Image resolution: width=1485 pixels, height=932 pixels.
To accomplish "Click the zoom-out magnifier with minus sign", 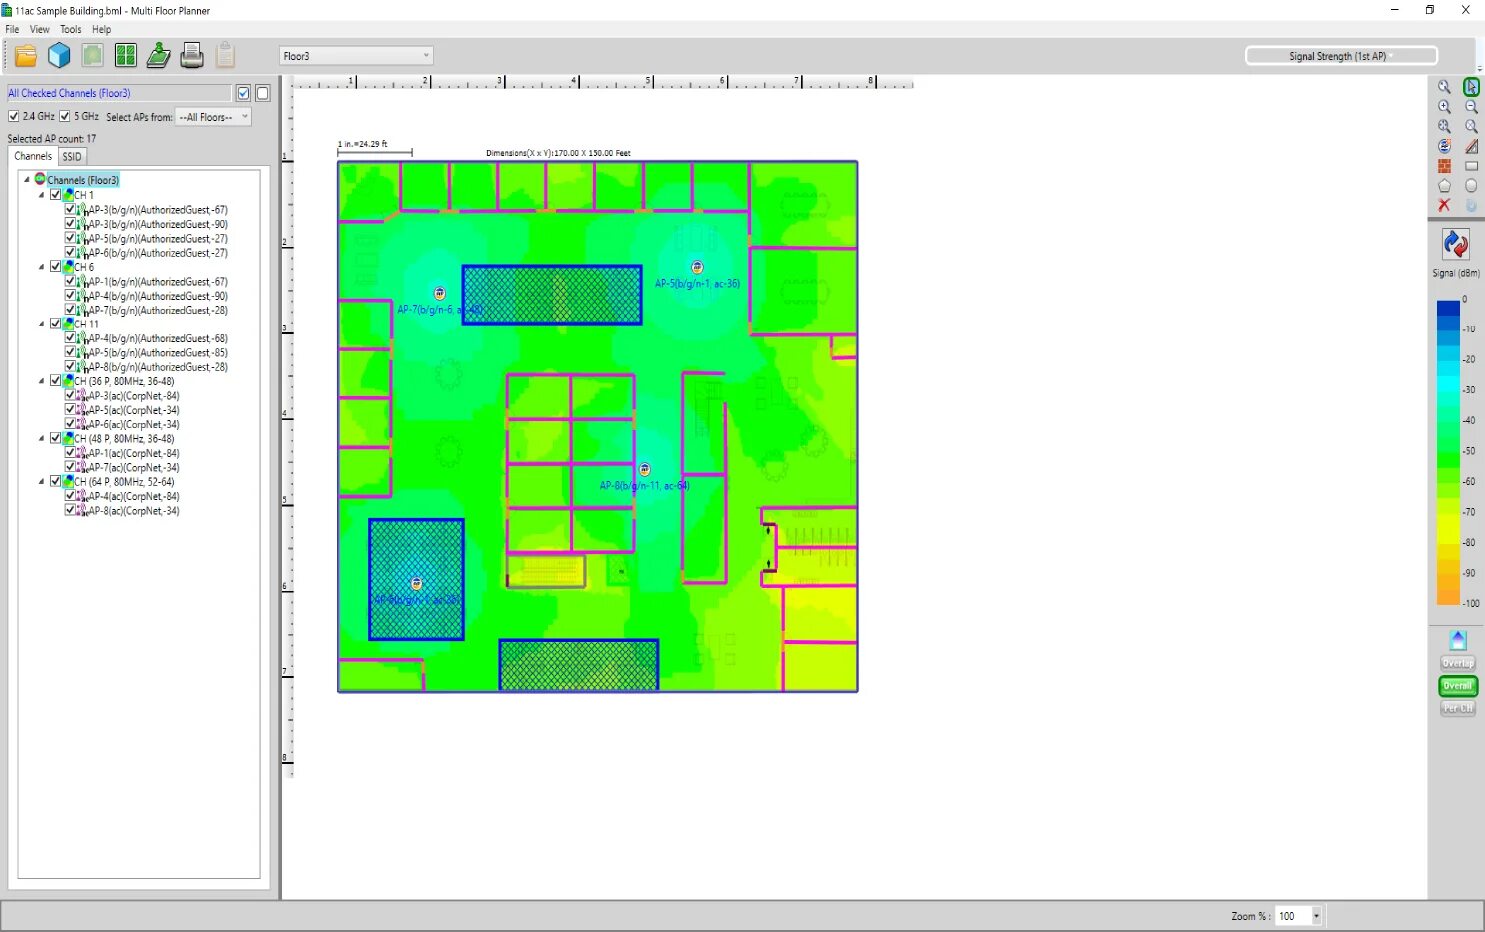I will [1471, 107].
